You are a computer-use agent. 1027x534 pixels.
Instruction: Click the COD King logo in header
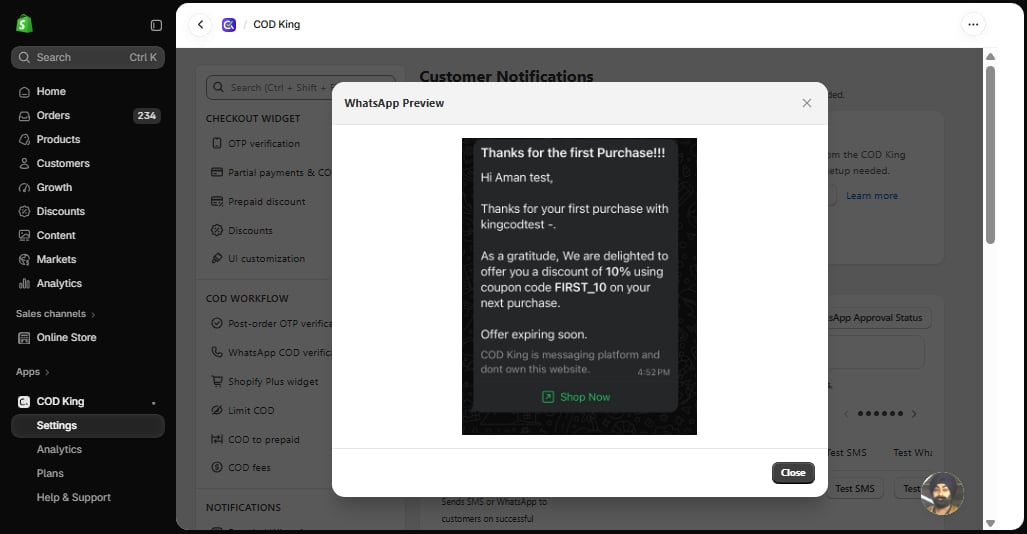coord(229,25)
